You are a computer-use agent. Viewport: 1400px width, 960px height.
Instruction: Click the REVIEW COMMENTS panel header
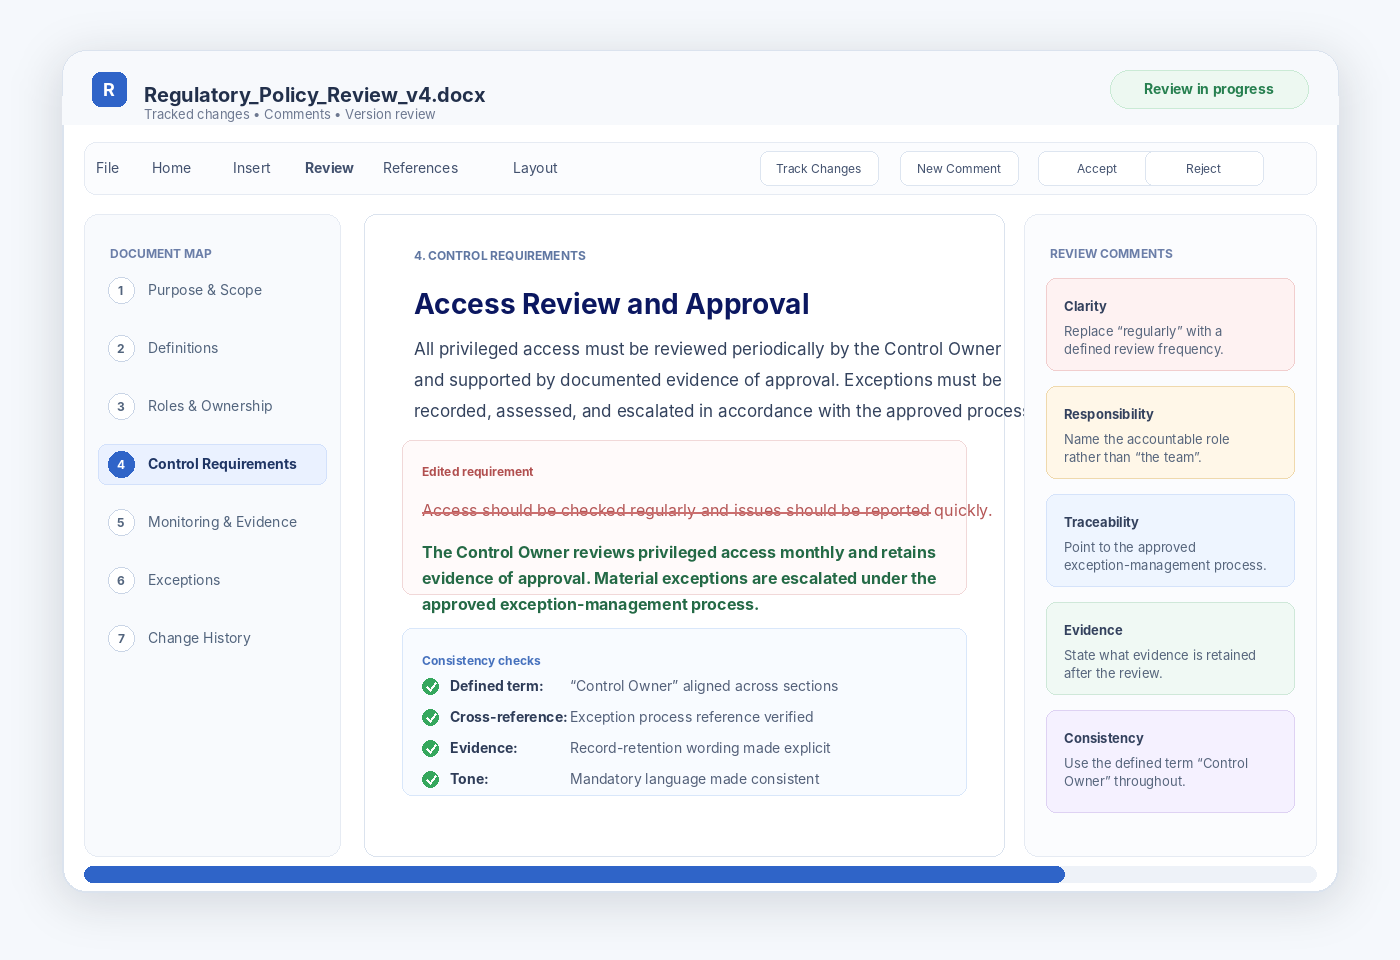[x=1111, y=254]
